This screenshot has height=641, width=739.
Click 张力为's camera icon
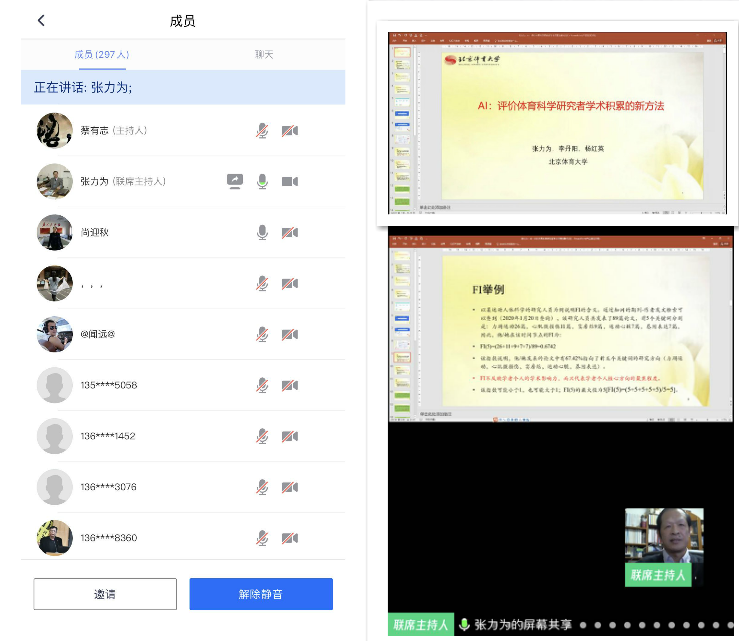coord(289,181)
